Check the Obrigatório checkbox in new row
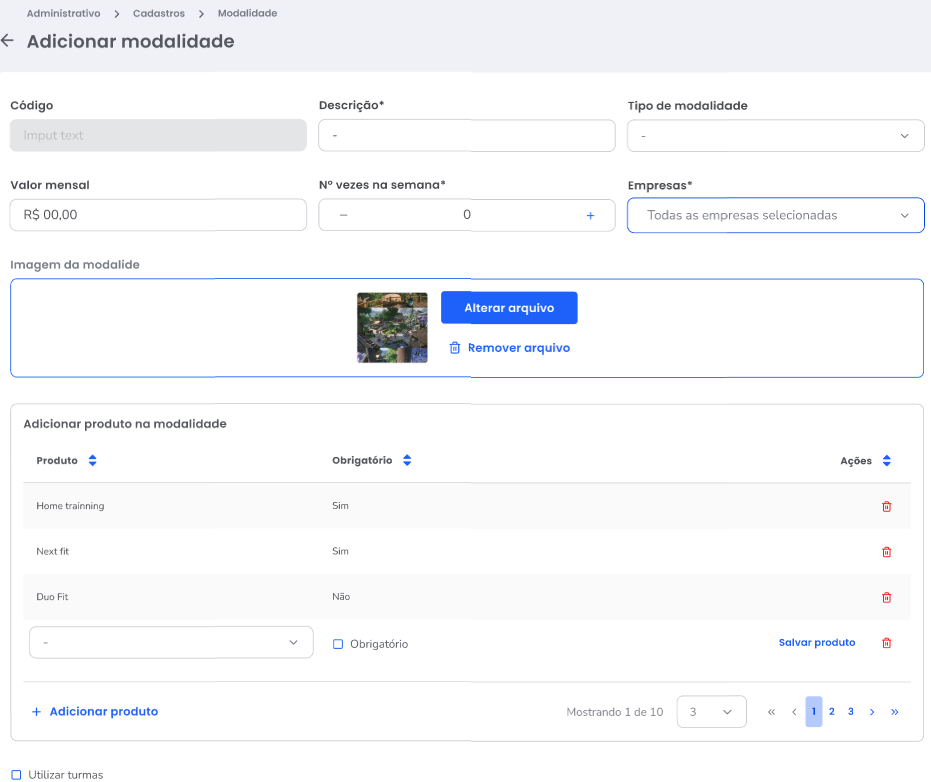This screenshot has height=782, width=931. 338,644
